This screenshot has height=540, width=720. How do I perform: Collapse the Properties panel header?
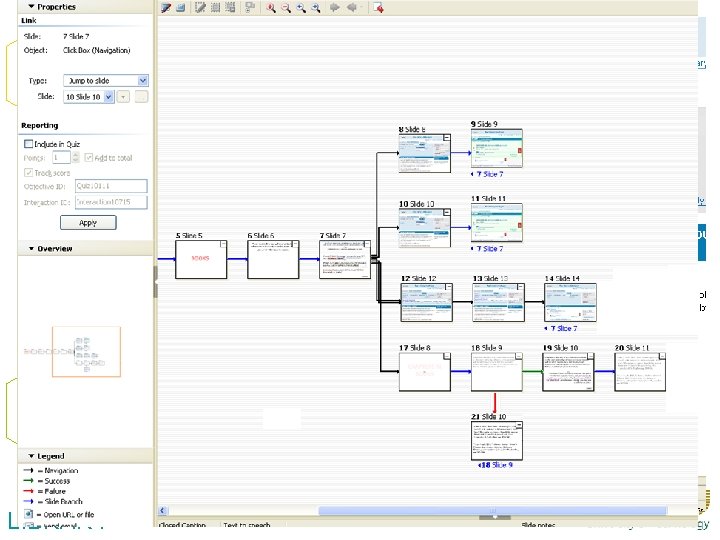pos(85,6)
